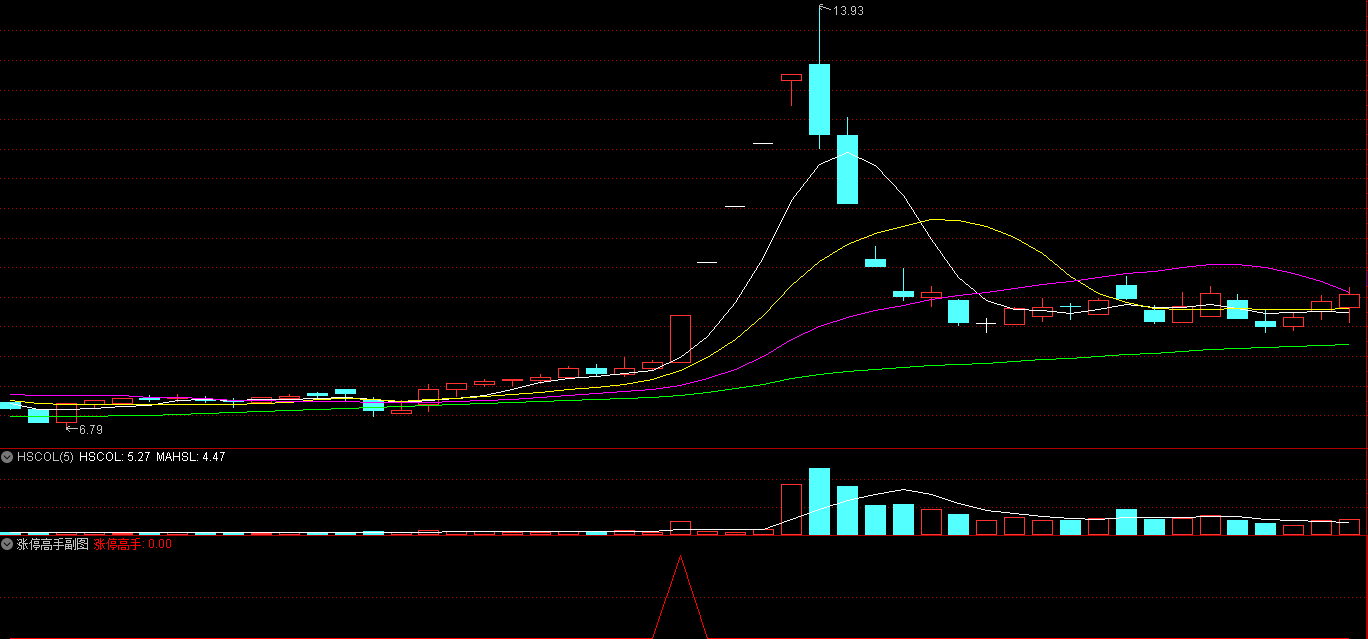
Task: Click the 13.93 high price label
Action: pyautogui.click(x=848, y=10)
